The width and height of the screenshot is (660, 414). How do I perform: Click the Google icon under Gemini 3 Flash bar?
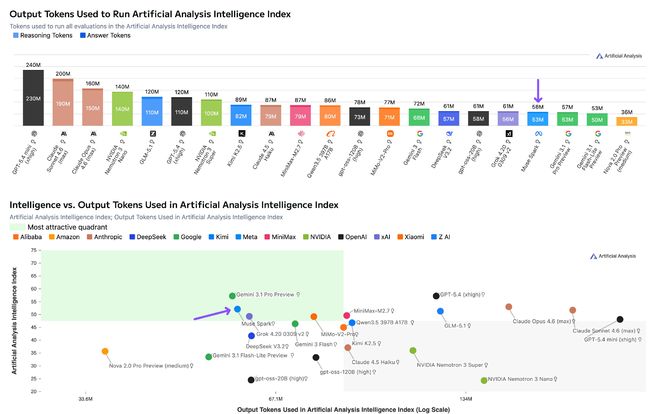[419, 132]
